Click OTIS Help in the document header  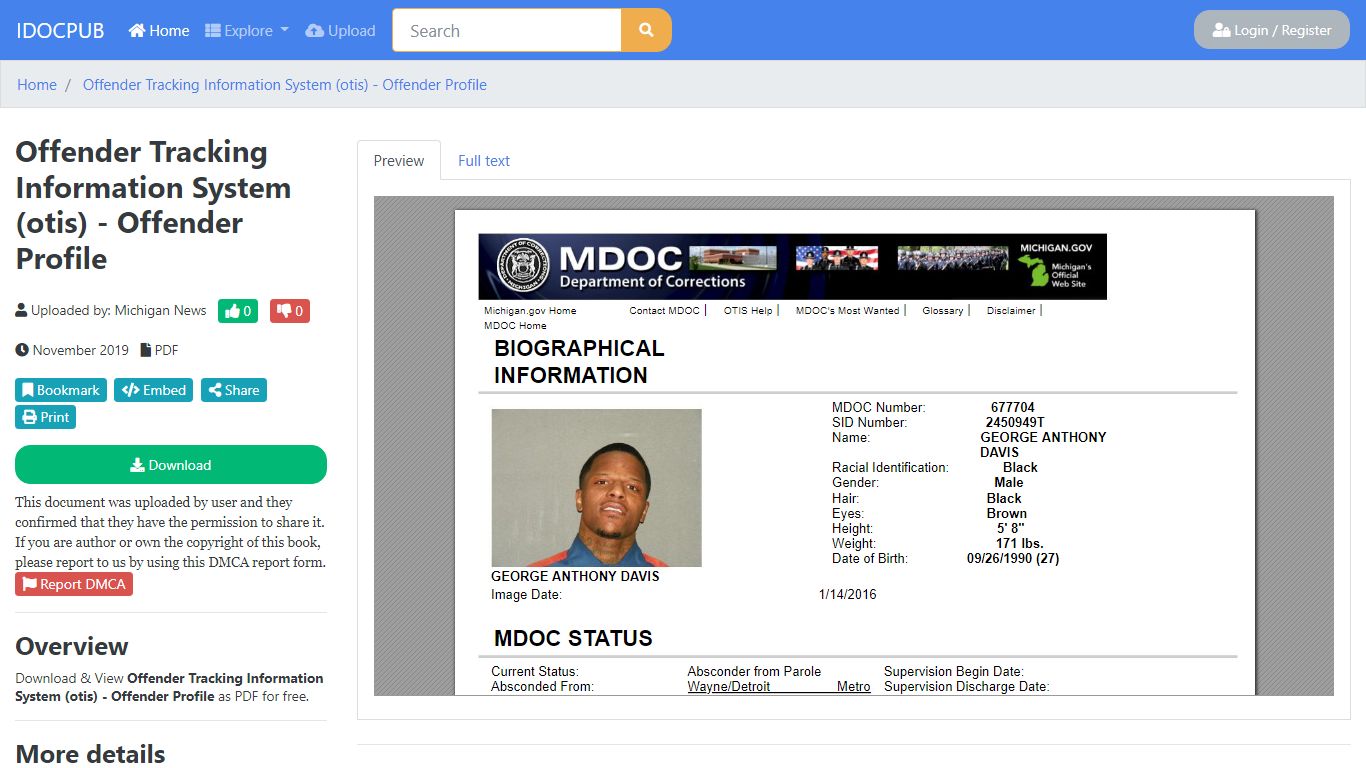[x=748, y=311]
